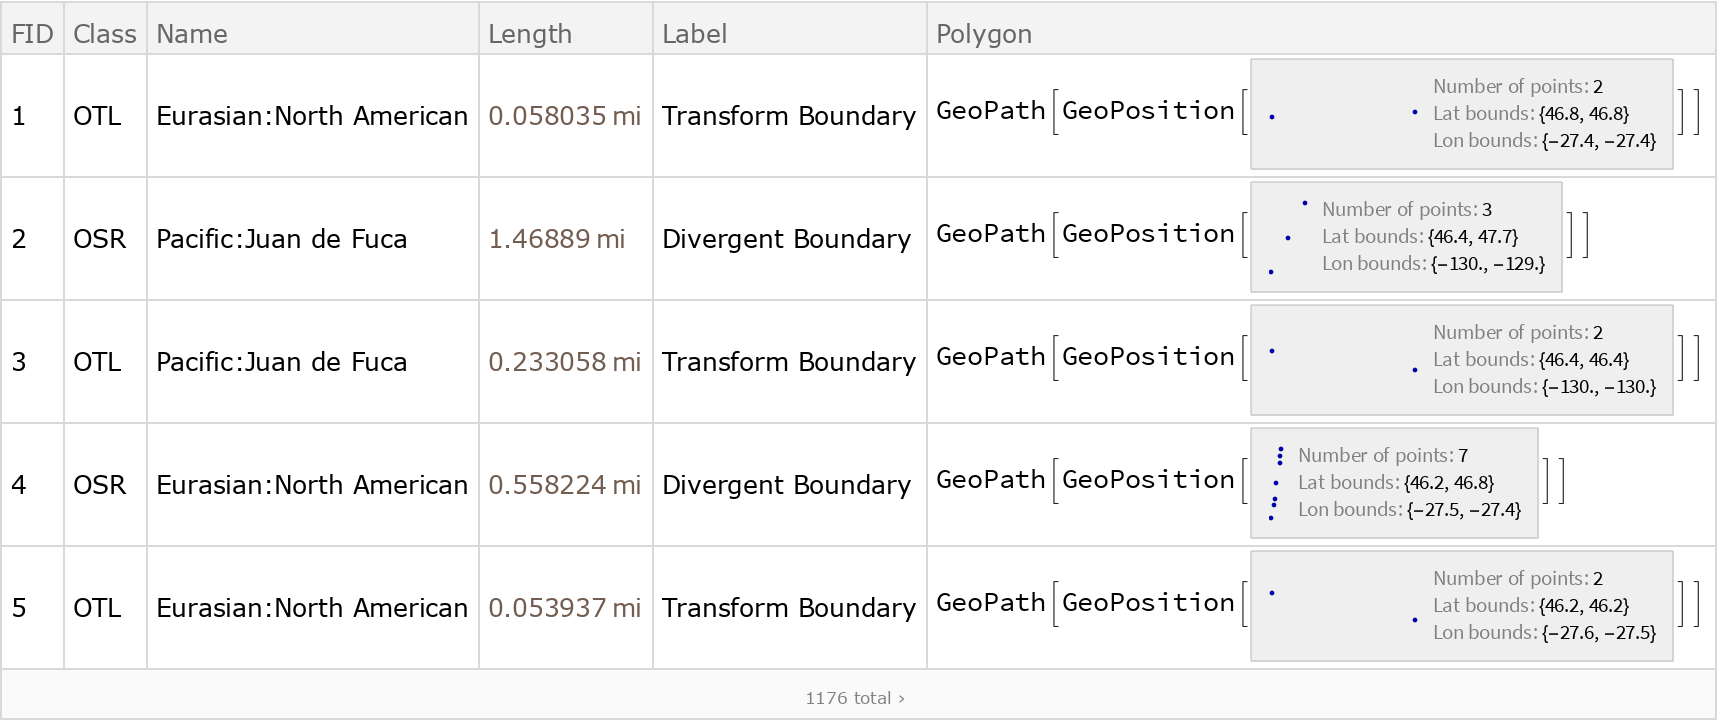The width and height of the screenshot is (1718, 722).
Task: Open the 7-point GeoPosition summary in row 4
Action: 1393,483
